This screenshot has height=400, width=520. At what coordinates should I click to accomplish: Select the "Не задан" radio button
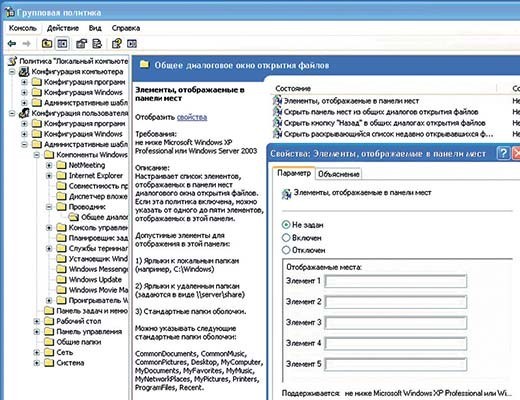click(286, 225)
